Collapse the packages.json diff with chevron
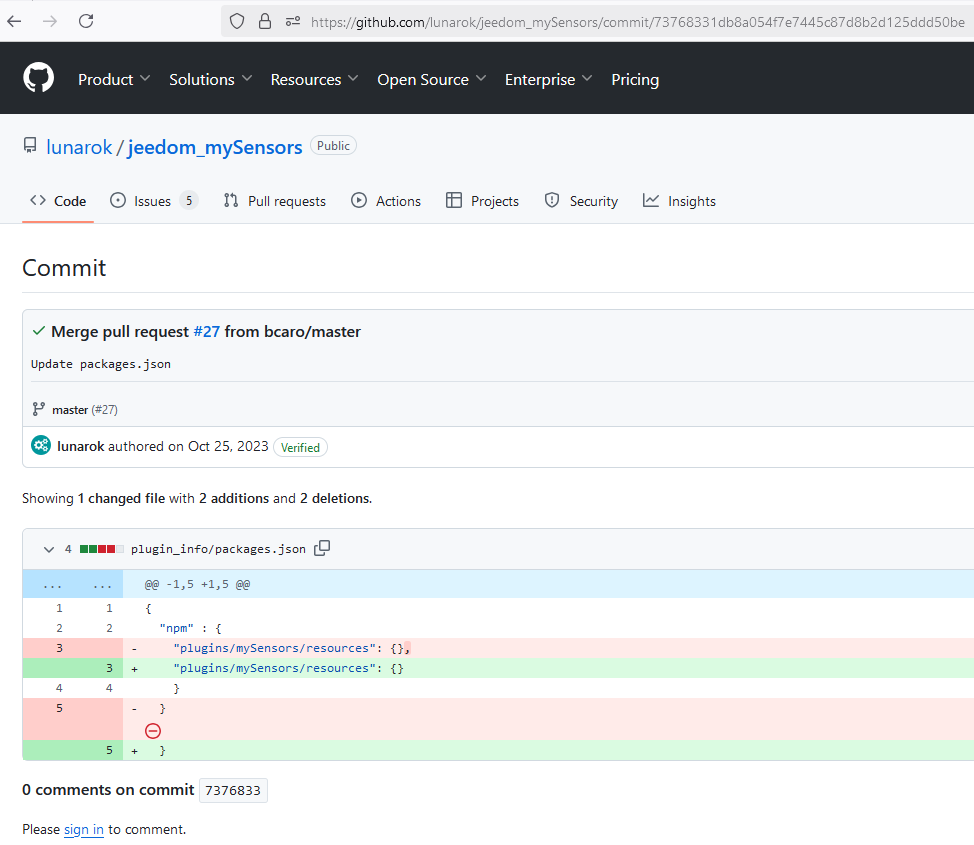 click(48, 549)
